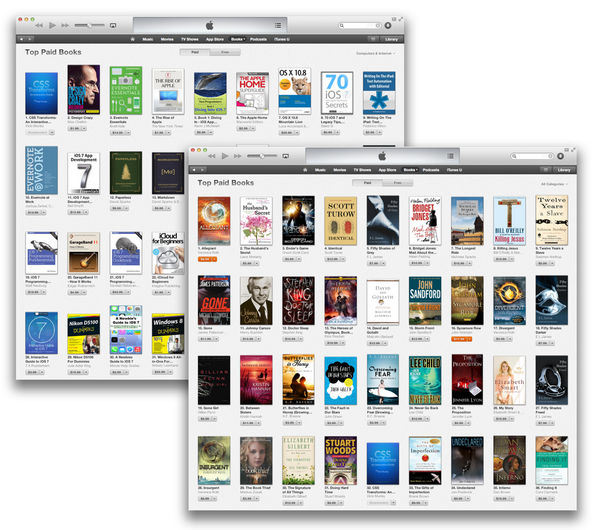This screenshot has height=530, width=599.
Task: Open the Up Next list icon in back window
Action: tap(278, 25)
